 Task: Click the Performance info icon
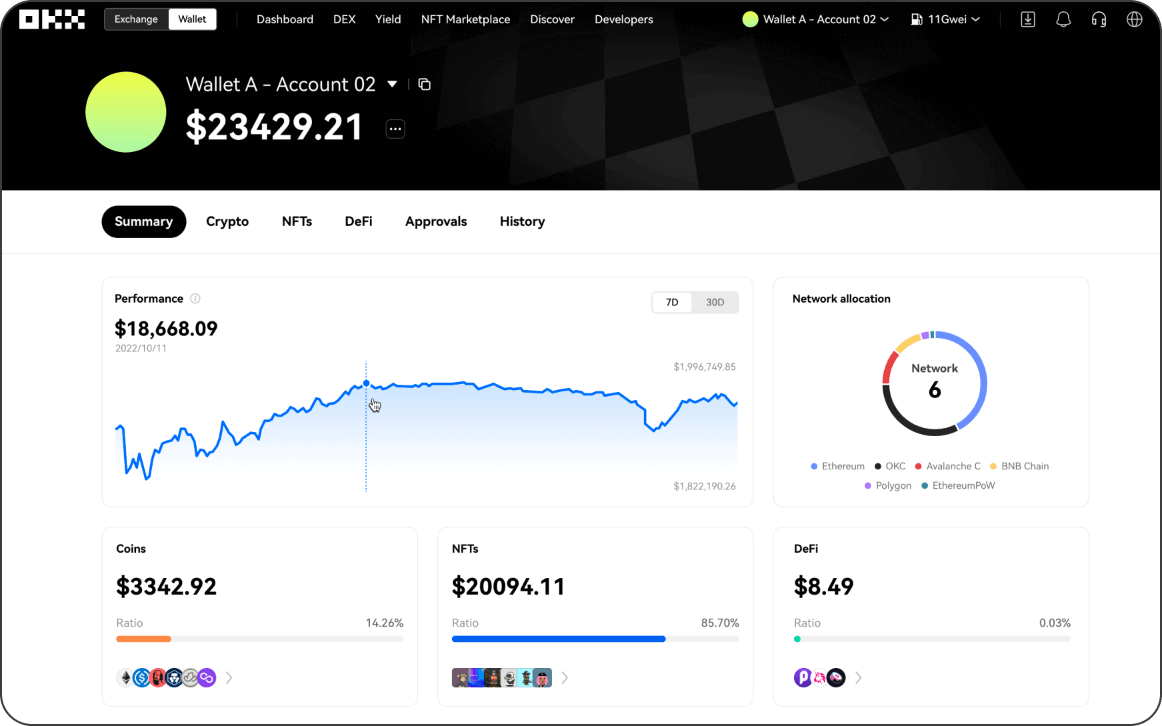click(x=195, y=299)
